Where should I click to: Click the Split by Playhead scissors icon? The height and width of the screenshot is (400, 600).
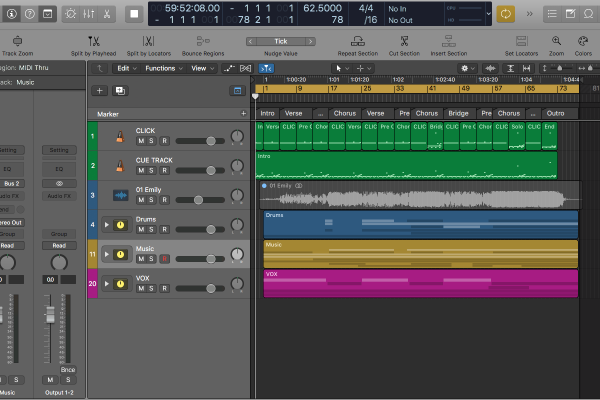[x=96, y=41]
